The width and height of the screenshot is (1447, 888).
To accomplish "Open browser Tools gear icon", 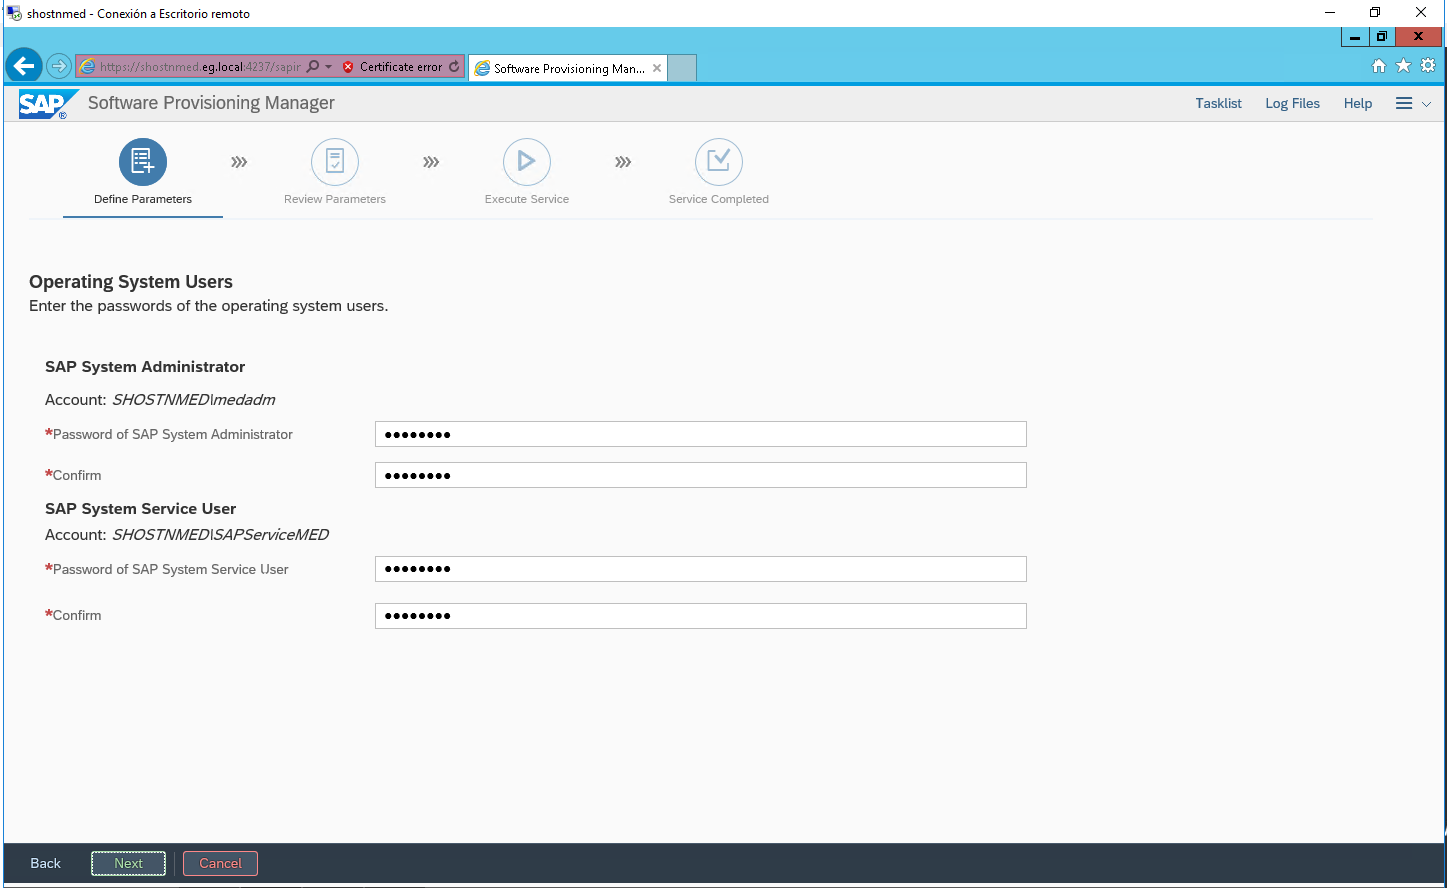I will point(1428,66).
